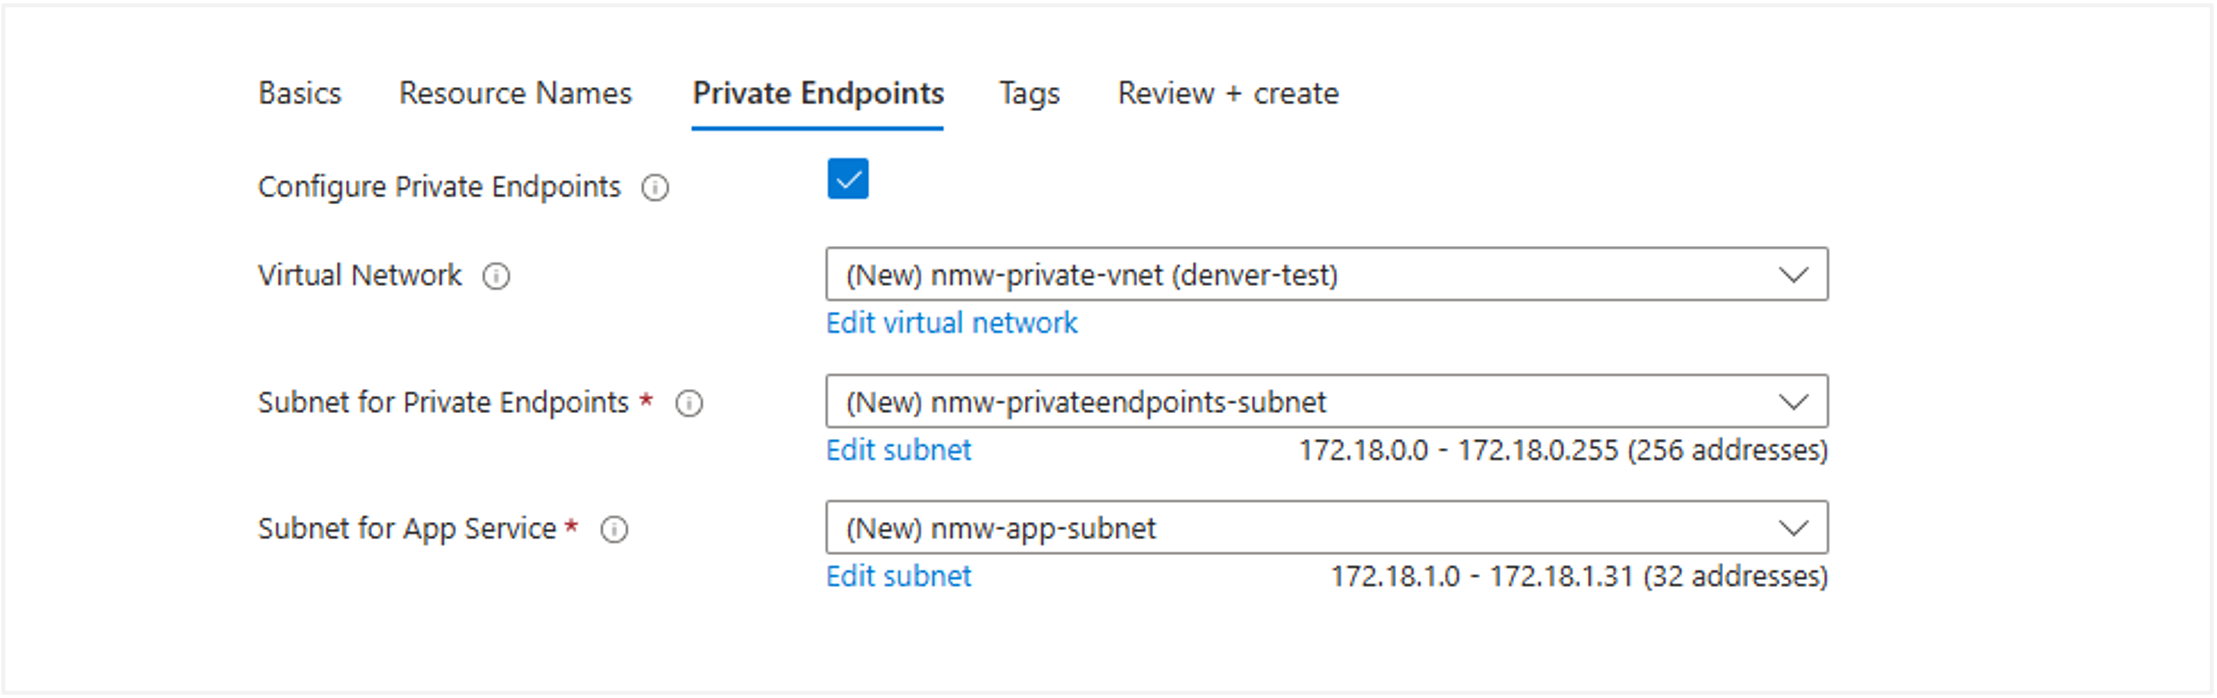Click info icon for Subnet for Private Endpoints
Viewport: 2217px width, 698px height.
tap(689, 403)
